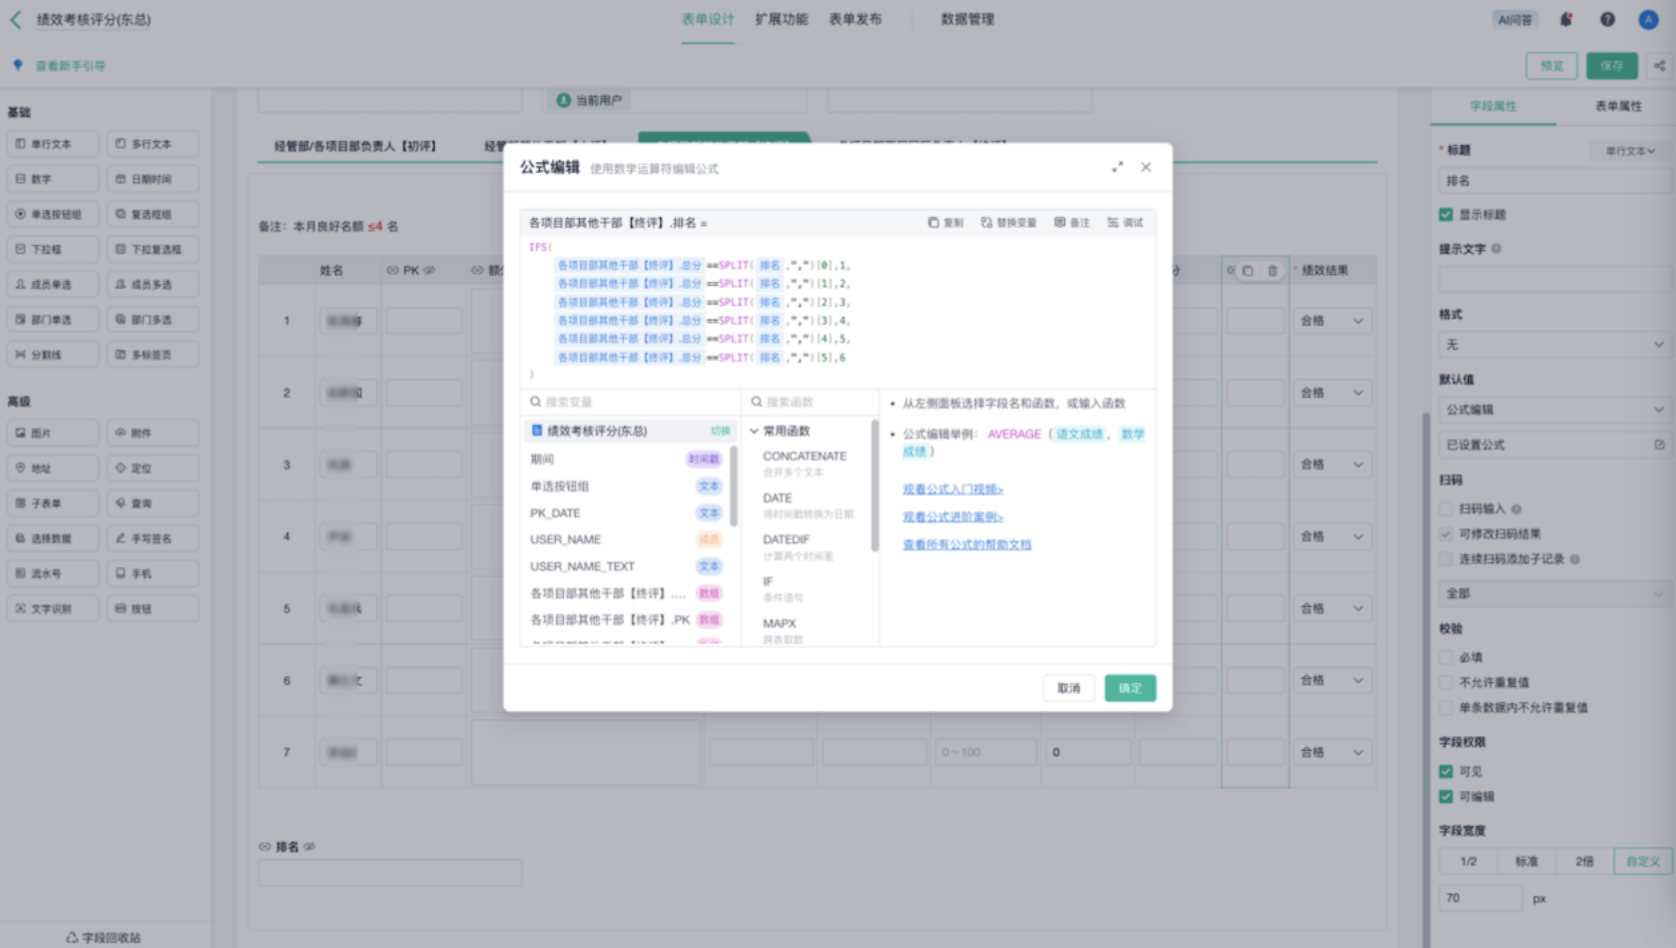Add a 单选按钮组 field

53,214
